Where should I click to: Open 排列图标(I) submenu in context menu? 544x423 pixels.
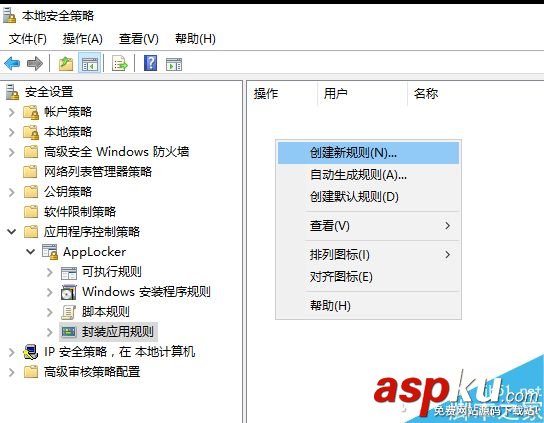point(368,255)
